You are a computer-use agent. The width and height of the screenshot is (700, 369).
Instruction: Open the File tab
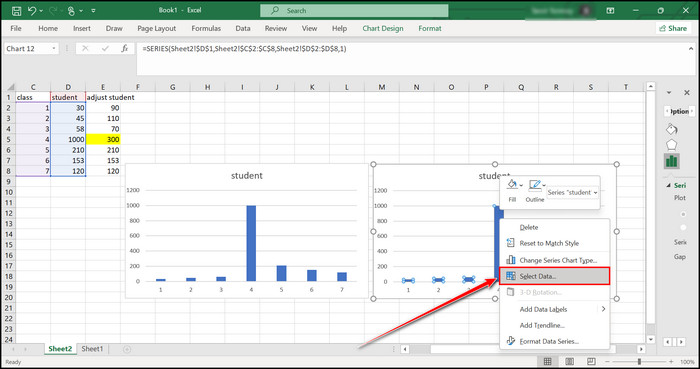click(16, 28)
